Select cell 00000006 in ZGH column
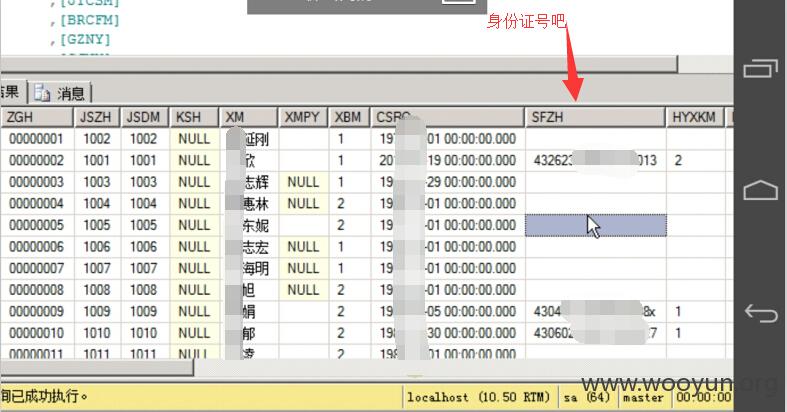787x412 pixels. tap(38, 247)
